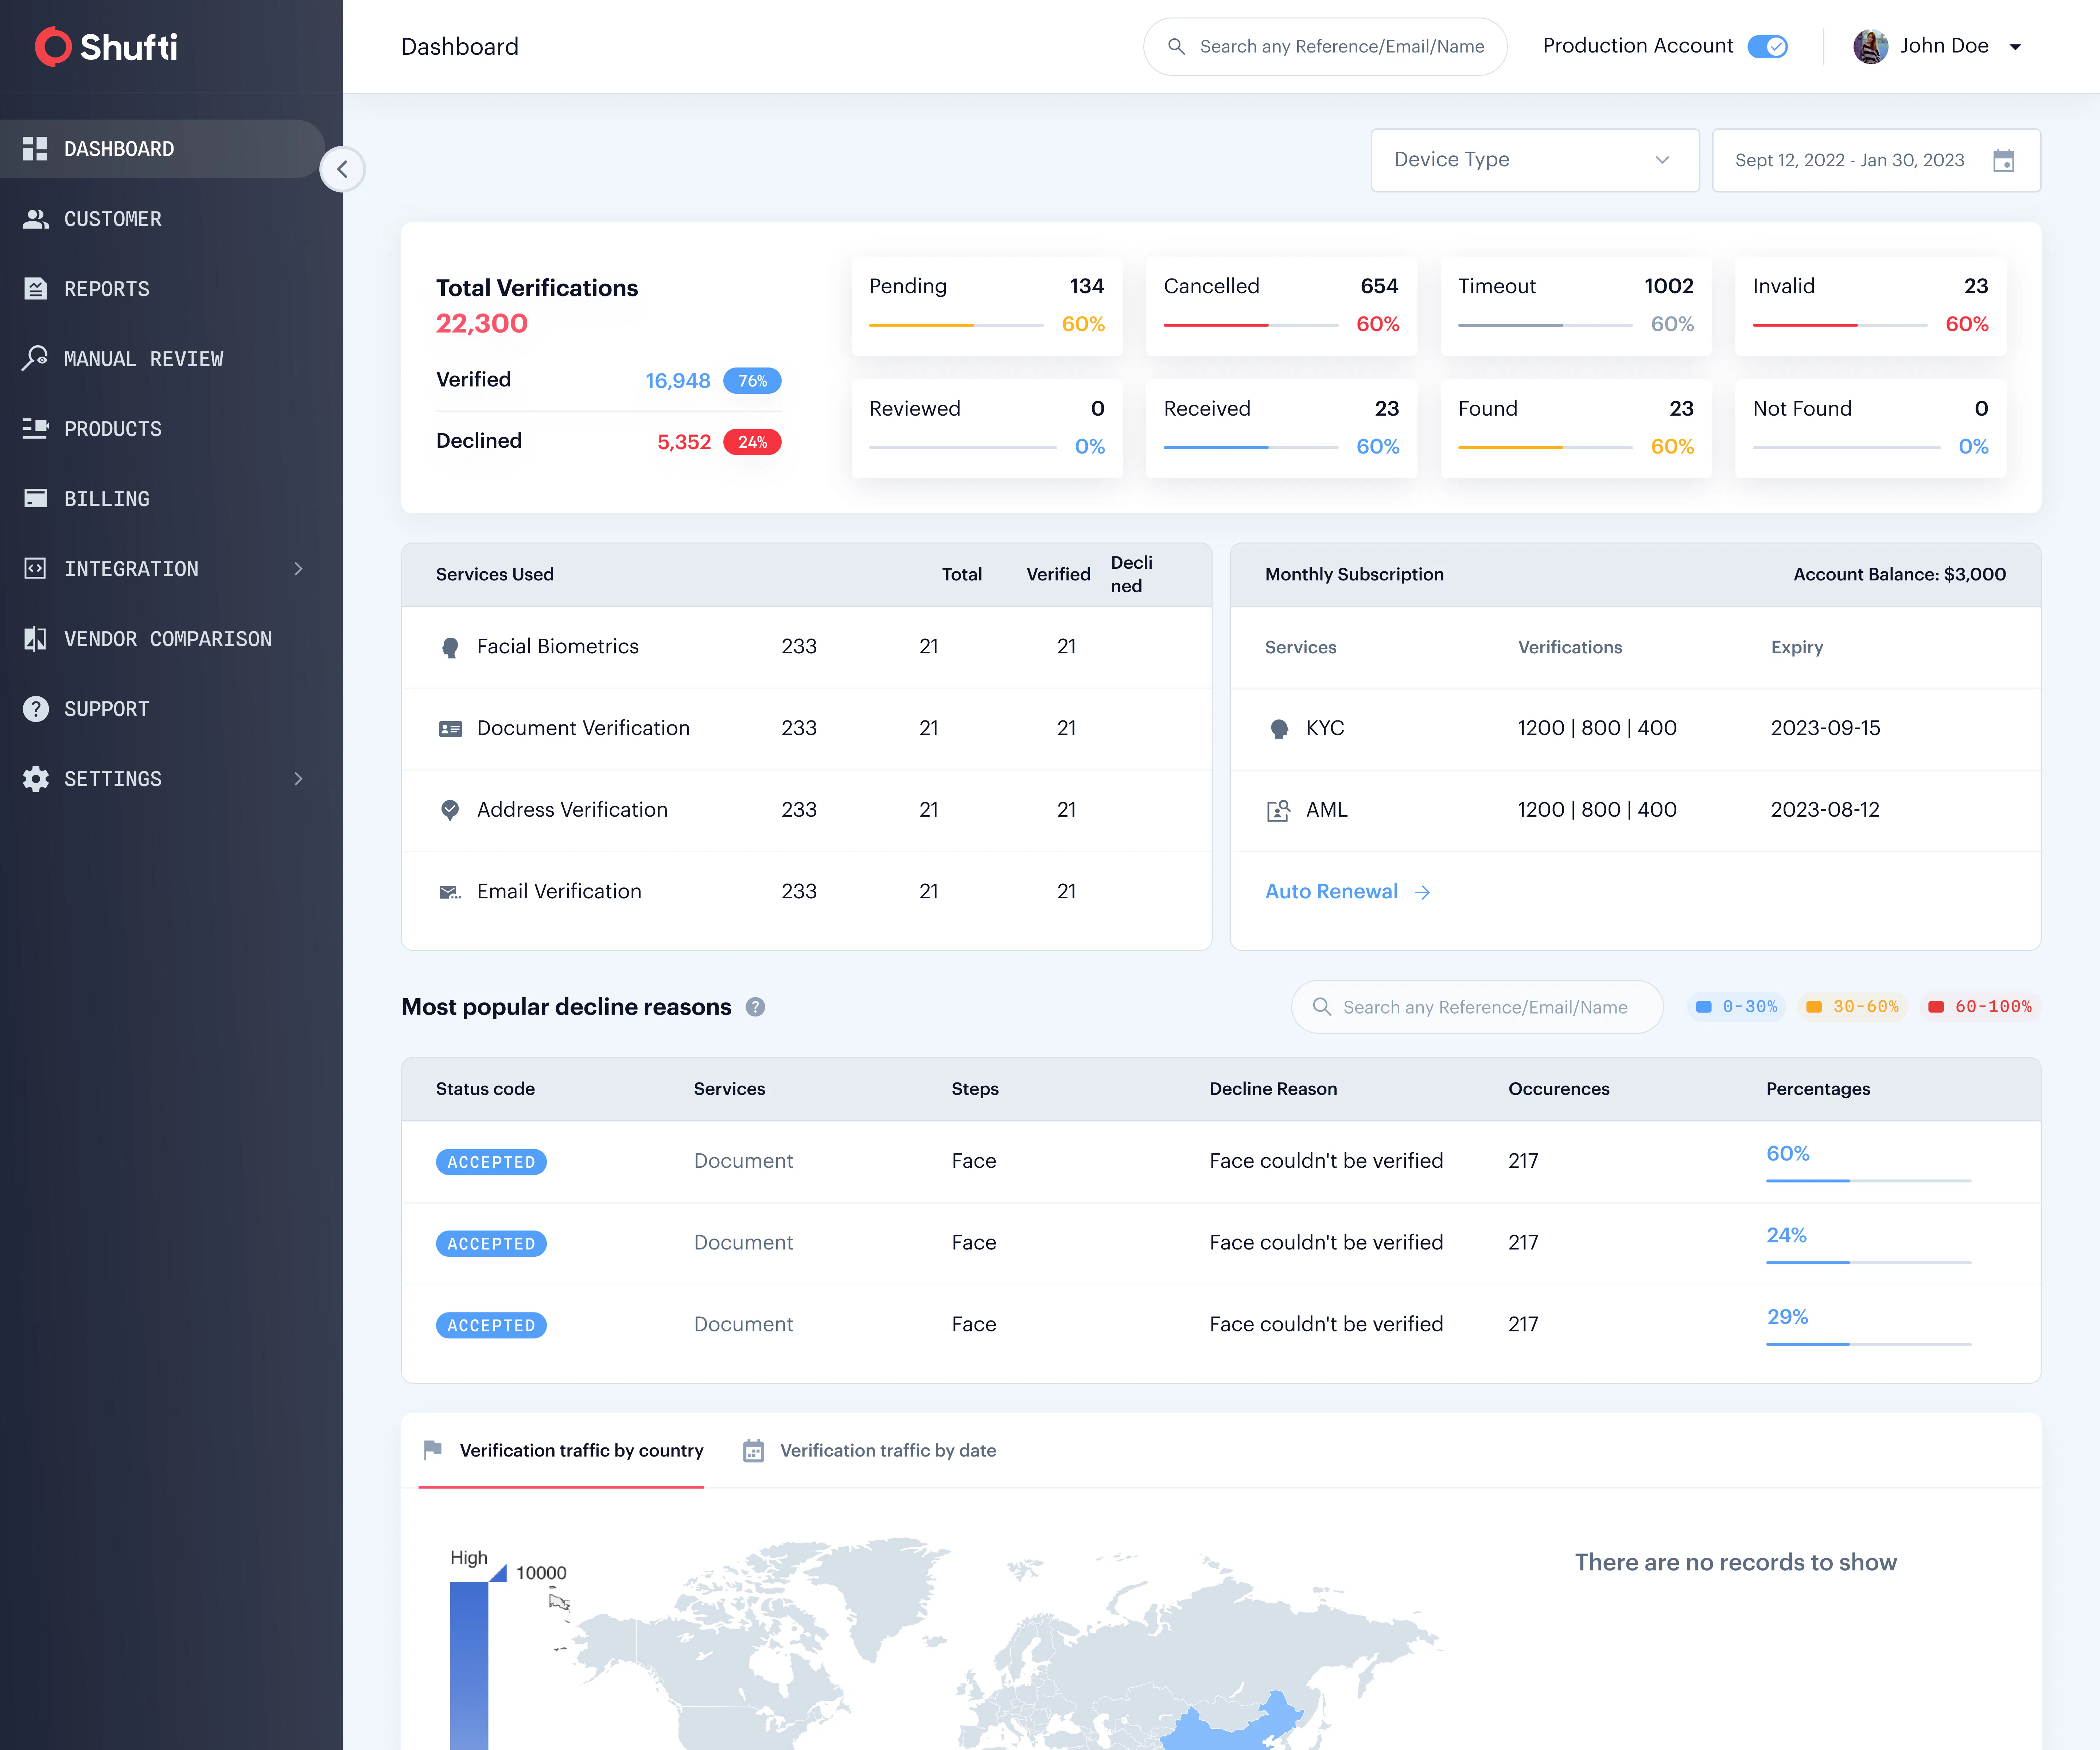The width and height of the screenshot is (2100, 1750).
Task: Click the Verified 76% badge
Action: 752,381
